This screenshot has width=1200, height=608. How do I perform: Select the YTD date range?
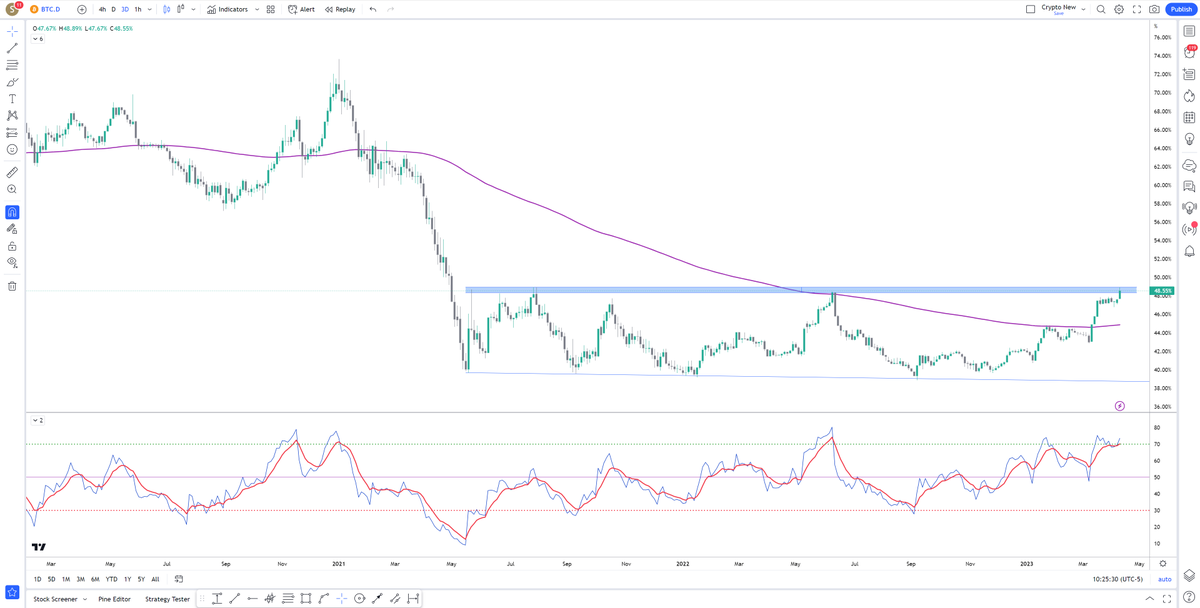pyautogui.click(x=111, y=579)
